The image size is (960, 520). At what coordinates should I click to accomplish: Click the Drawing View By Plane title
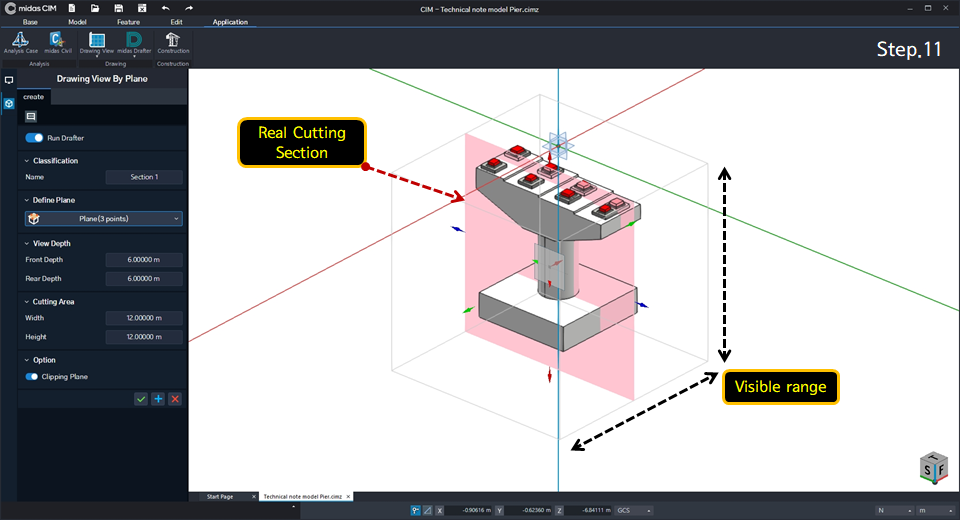tap(102, 79)
